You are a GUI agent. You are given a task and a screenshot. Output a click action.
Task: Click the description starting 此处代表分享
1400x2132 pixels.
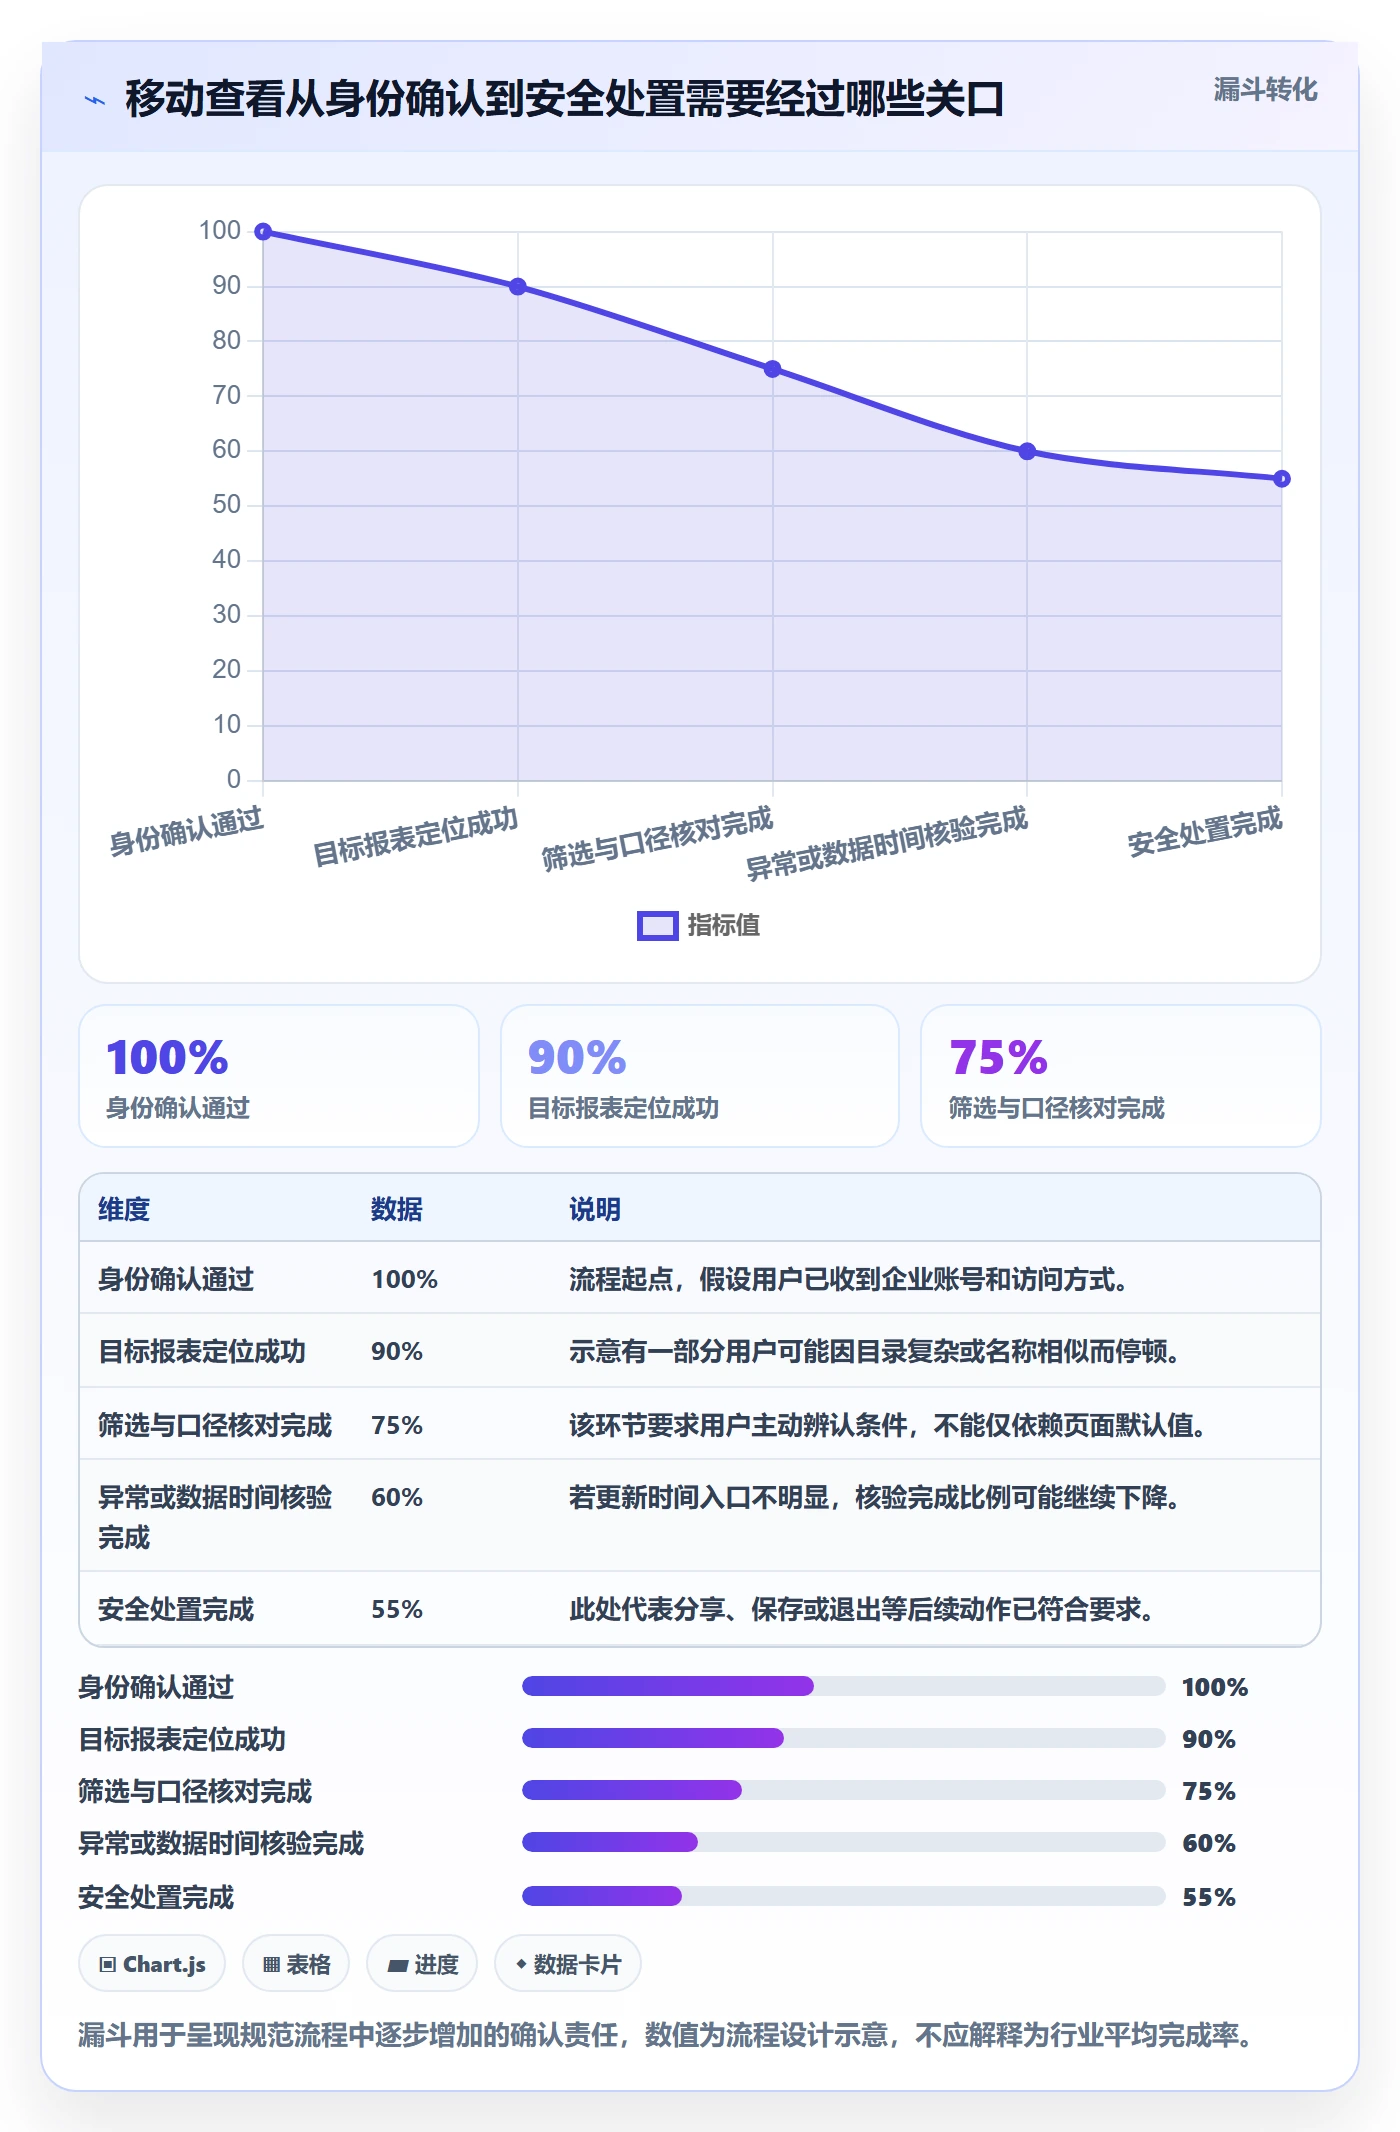[x=861, y=1609]
